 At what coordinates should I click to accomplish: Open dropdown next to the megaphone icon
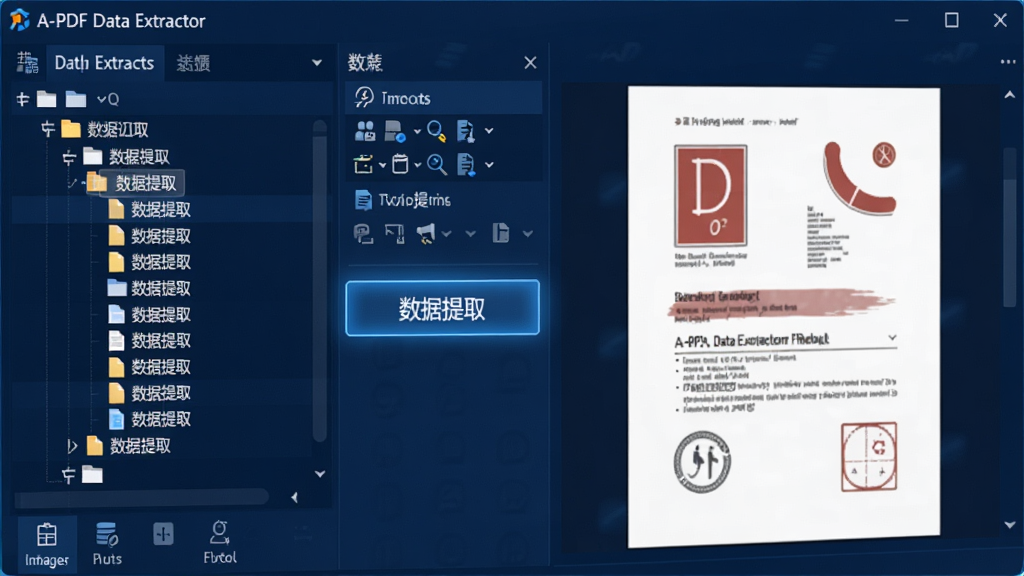pos(447,234)
